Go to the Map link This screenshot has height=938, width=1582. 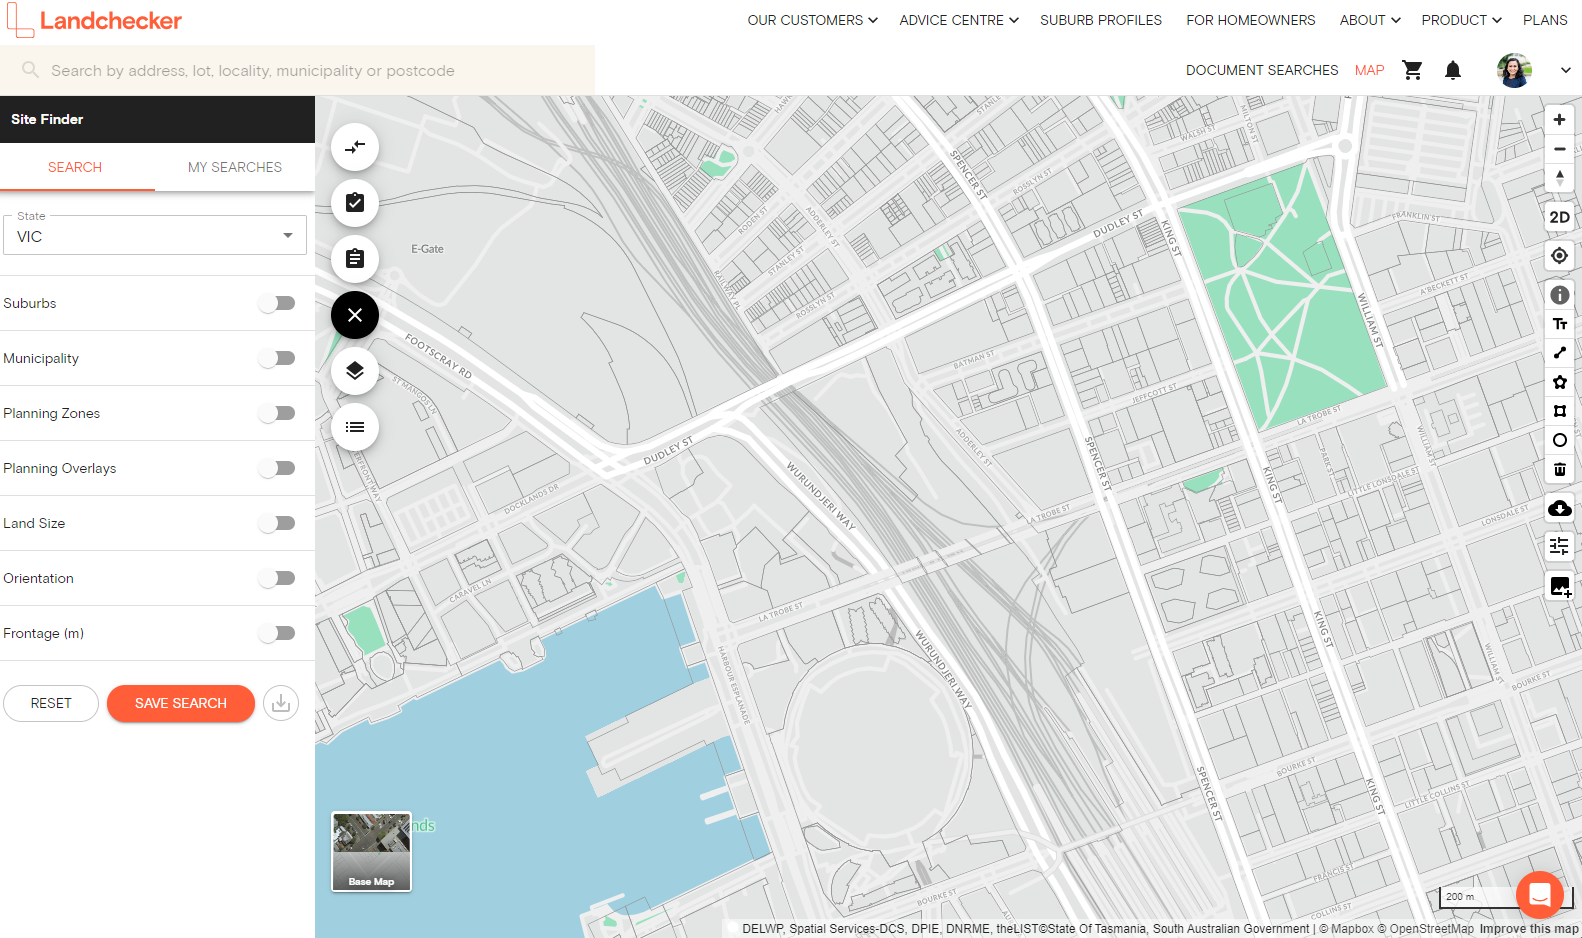click(x=1370, y=70)
